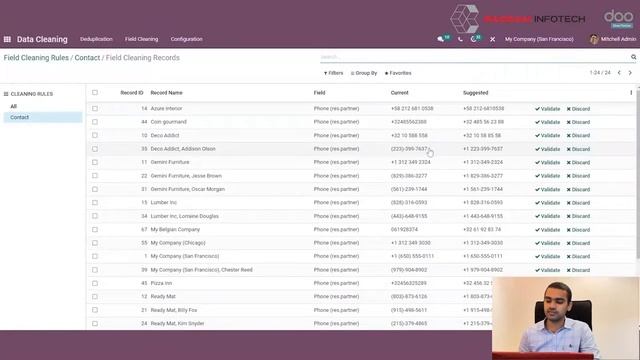Image resolution: width=640 pixels, height=360 pixels.
Task: Check the Ready Mat row checkbox
Action: point(95,297)
